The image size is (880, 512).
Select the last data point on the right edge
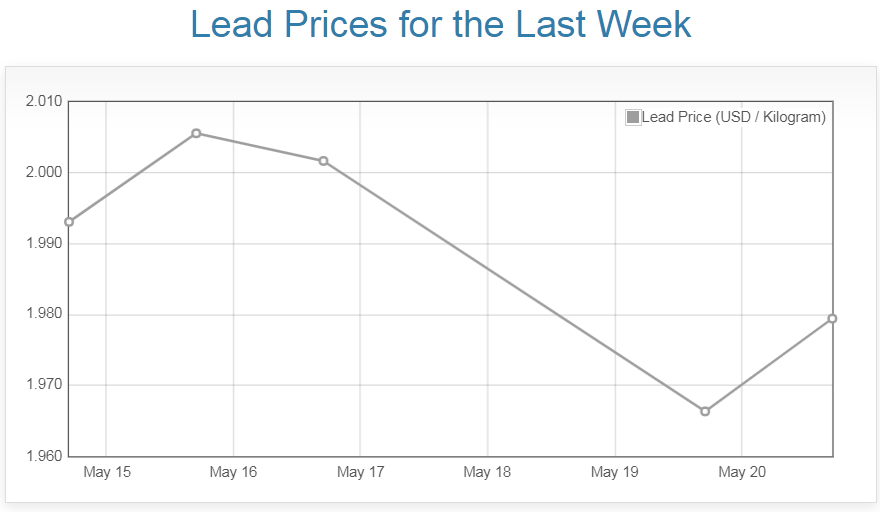click(832, 319)
